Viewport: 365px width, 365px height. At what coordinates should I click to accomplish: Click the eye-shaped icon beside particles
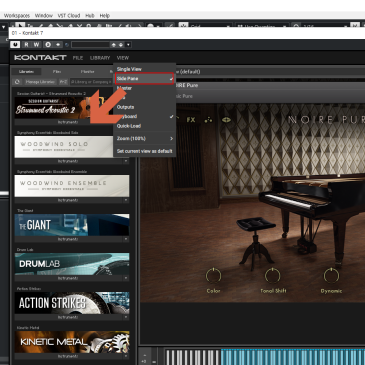[x=226, y=120]
